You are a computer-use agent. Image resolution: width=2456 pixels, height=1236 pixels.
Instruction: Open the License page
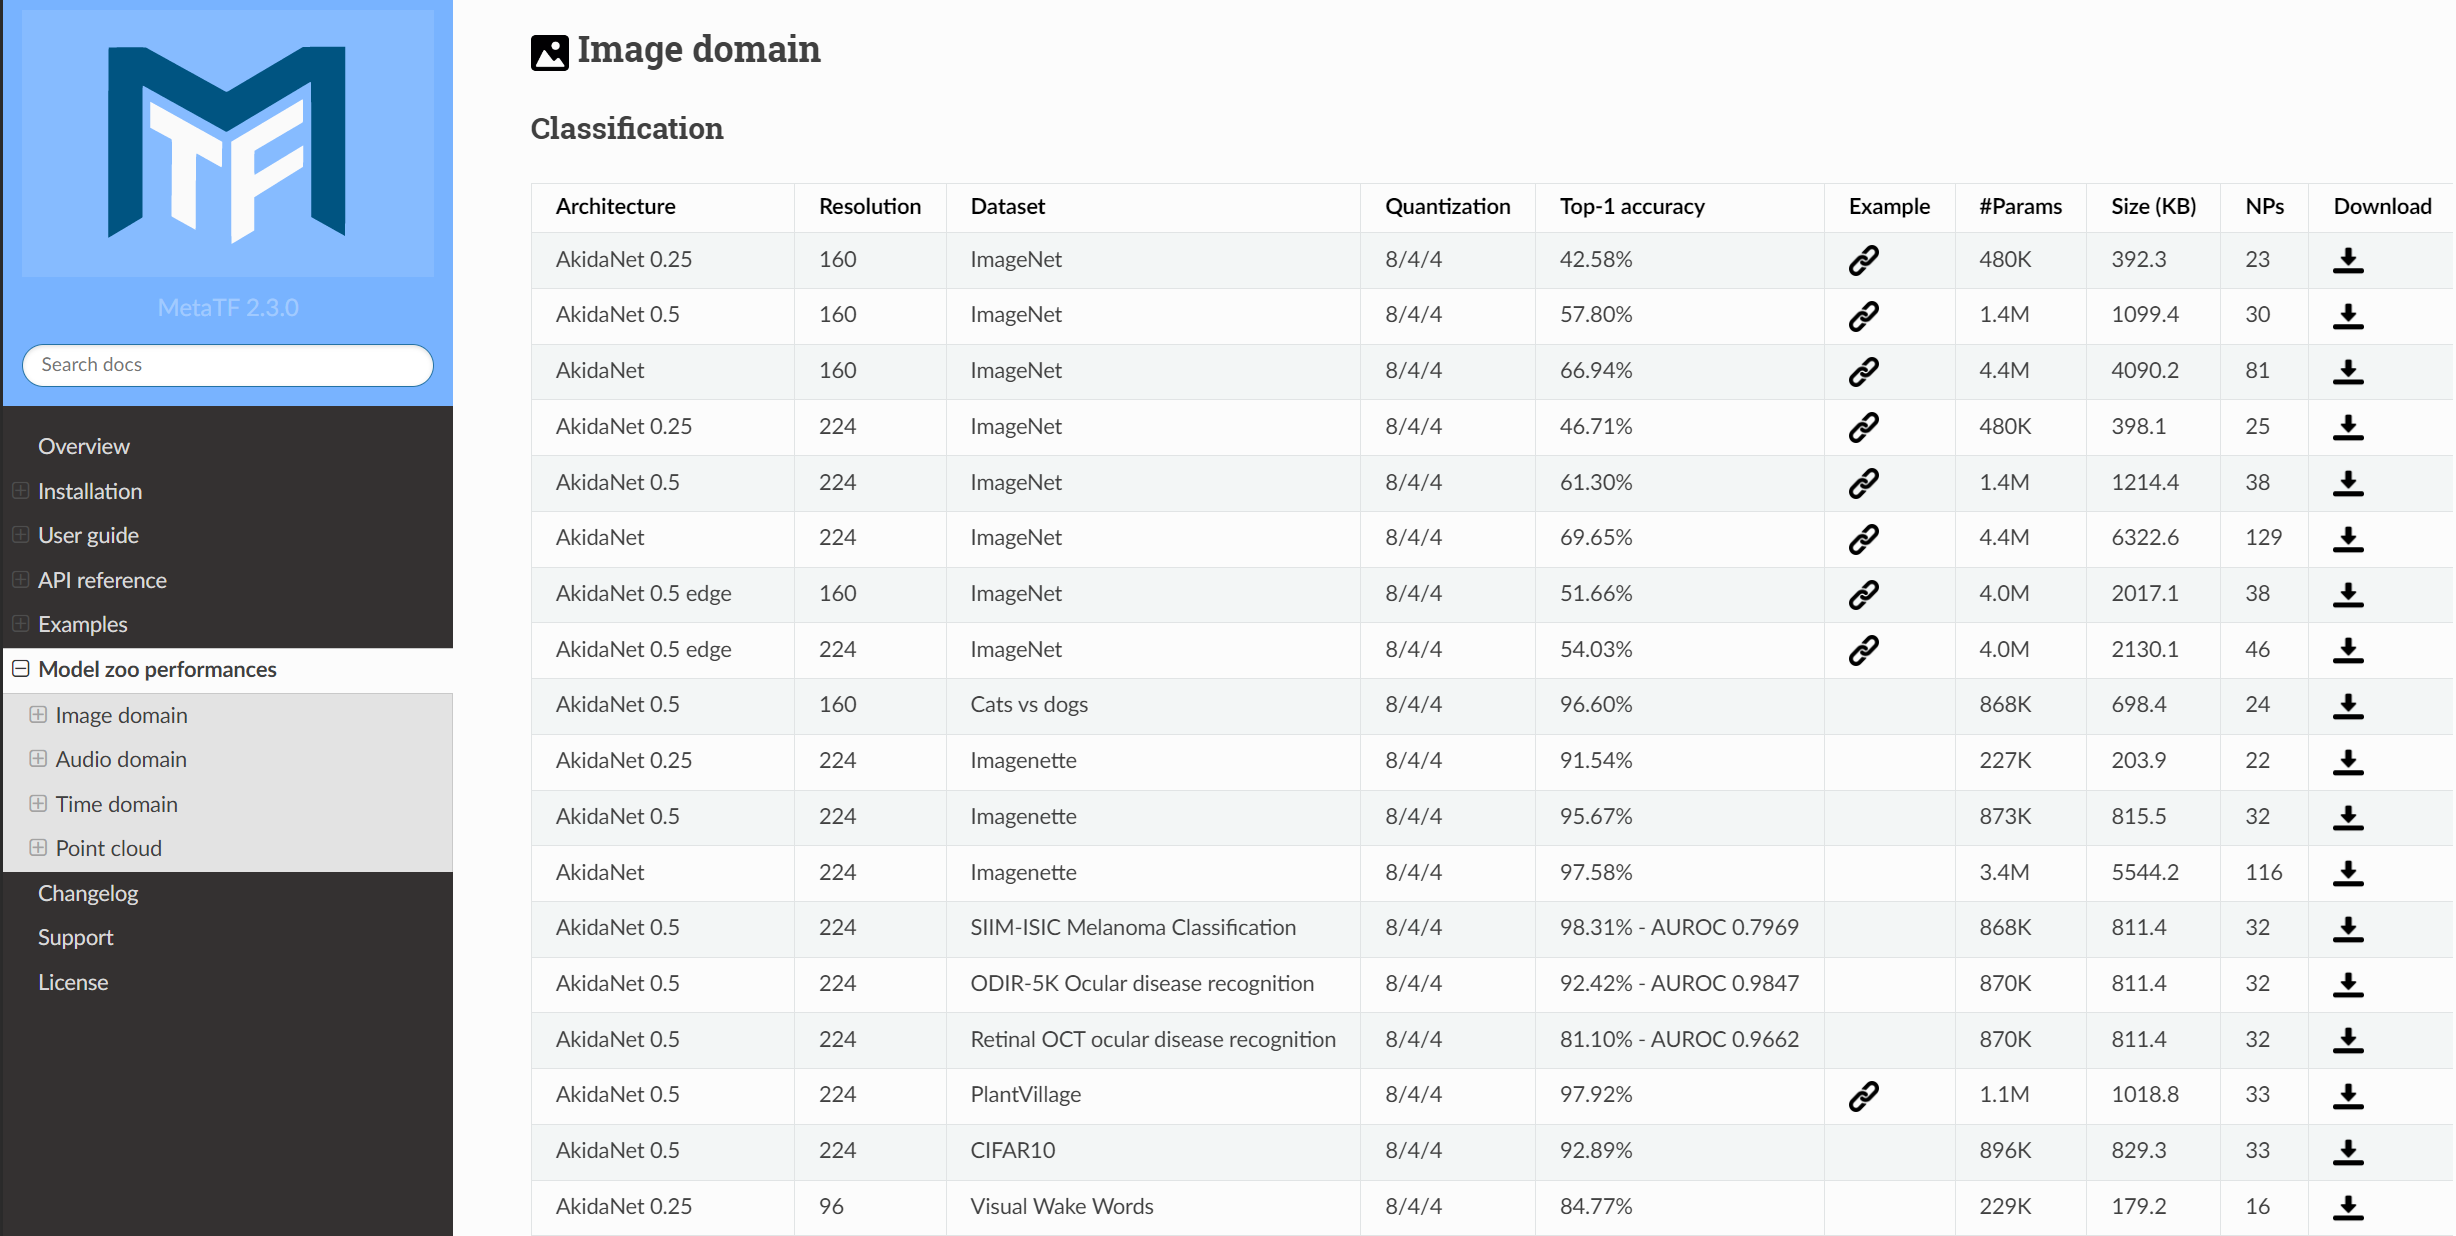(73, 982)
